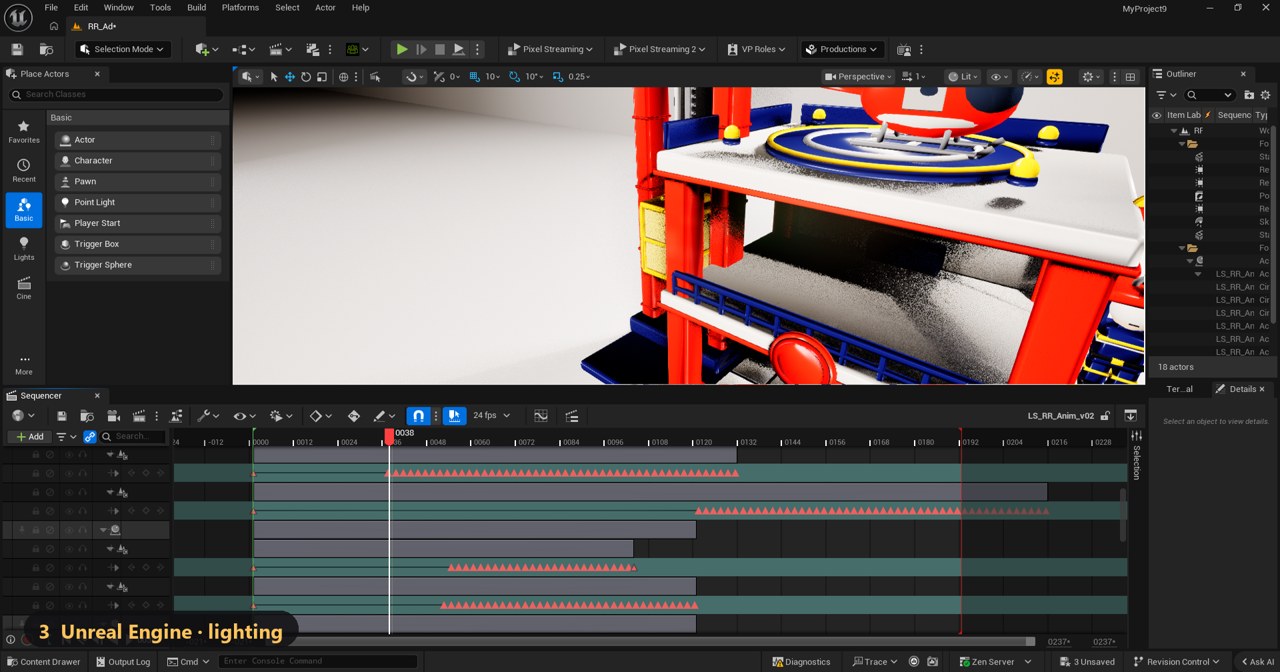1280x672 pixels.
Task: Toggle the blue link filter button near Add
Action: point(90,437)
